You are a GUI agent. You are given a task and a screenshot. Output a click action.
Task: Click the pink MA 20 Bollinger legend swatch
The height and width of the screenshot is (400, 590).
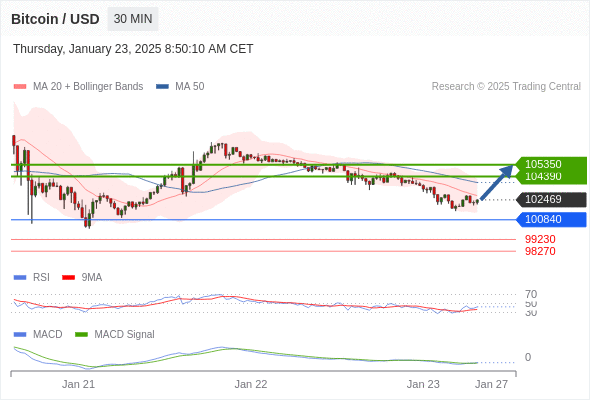click(20, 87)
